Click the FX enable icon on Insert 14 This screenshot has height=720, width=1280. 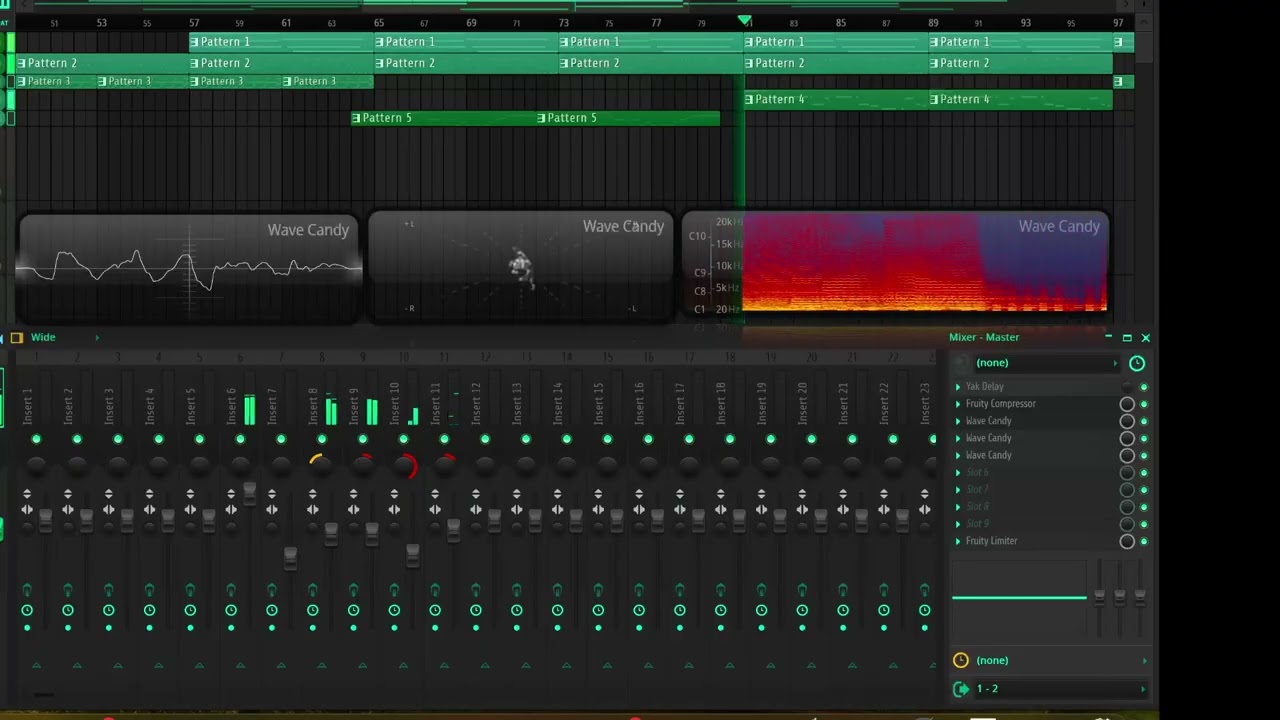tap(557, 590)
